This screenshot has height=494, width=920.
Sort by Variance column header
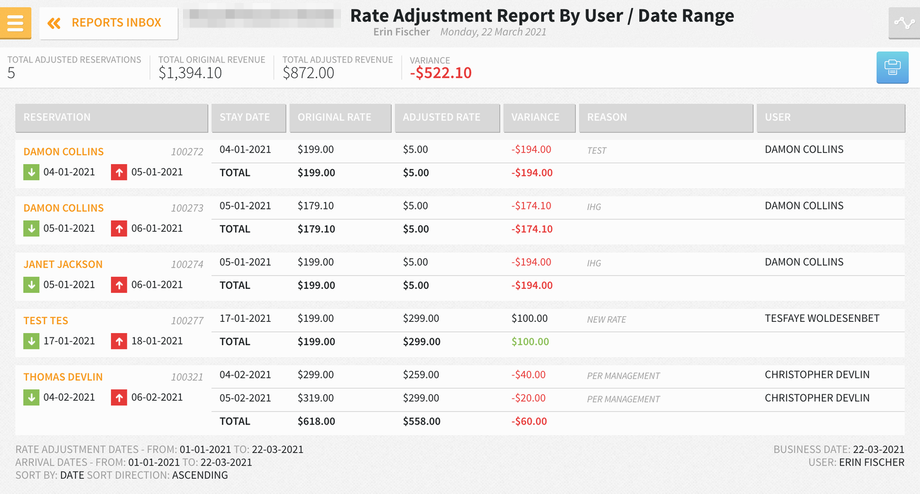tap(539, 117)
